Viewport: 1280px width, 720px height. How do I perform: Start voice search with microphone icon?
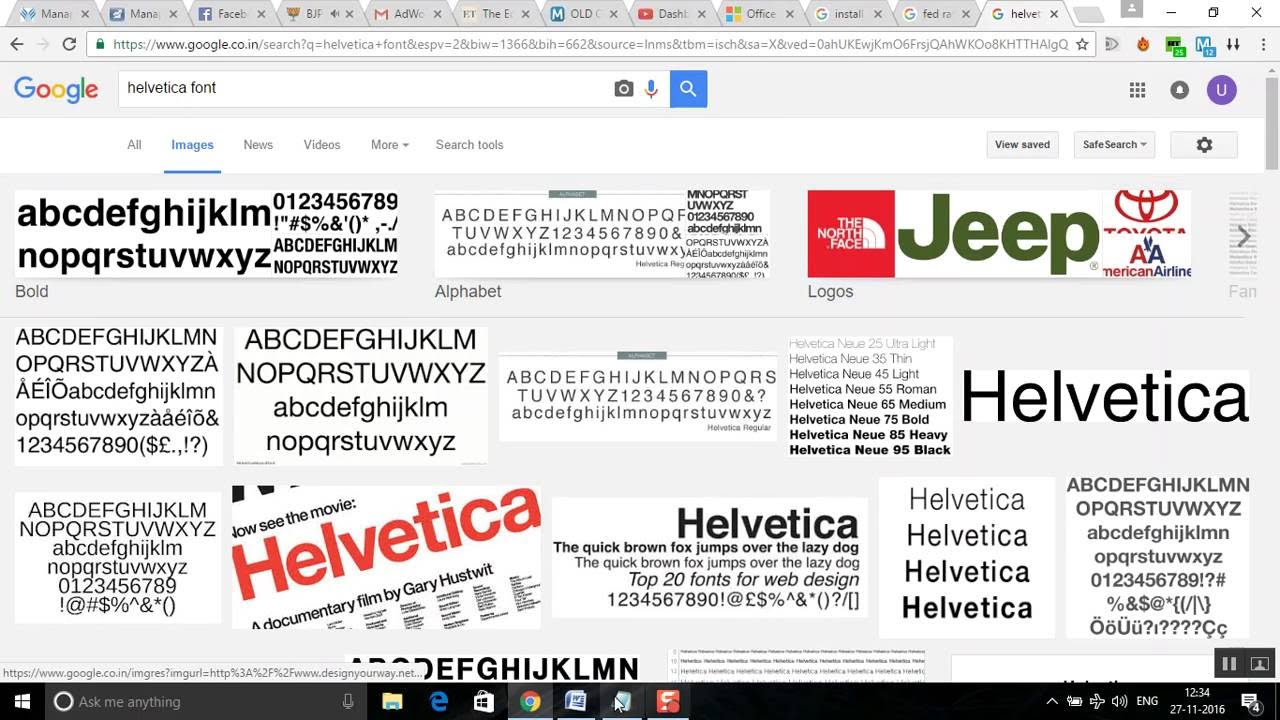651,89
